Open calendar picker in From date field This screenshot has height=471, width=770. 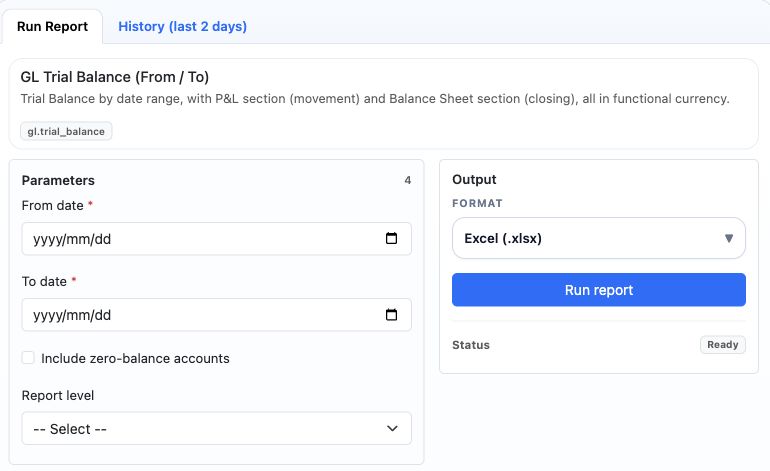click(x=391, y=239)
